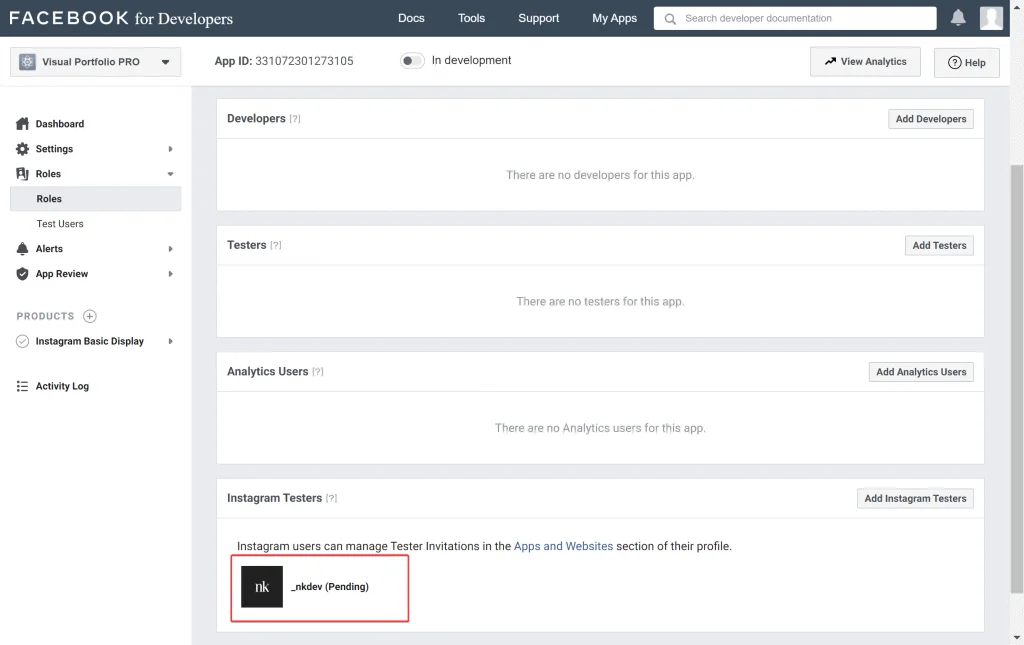Image resolution: width=1024 pixels, height=645 pixels.
Task: Open Activity Log from the sidebar
Action: [62, 386]
